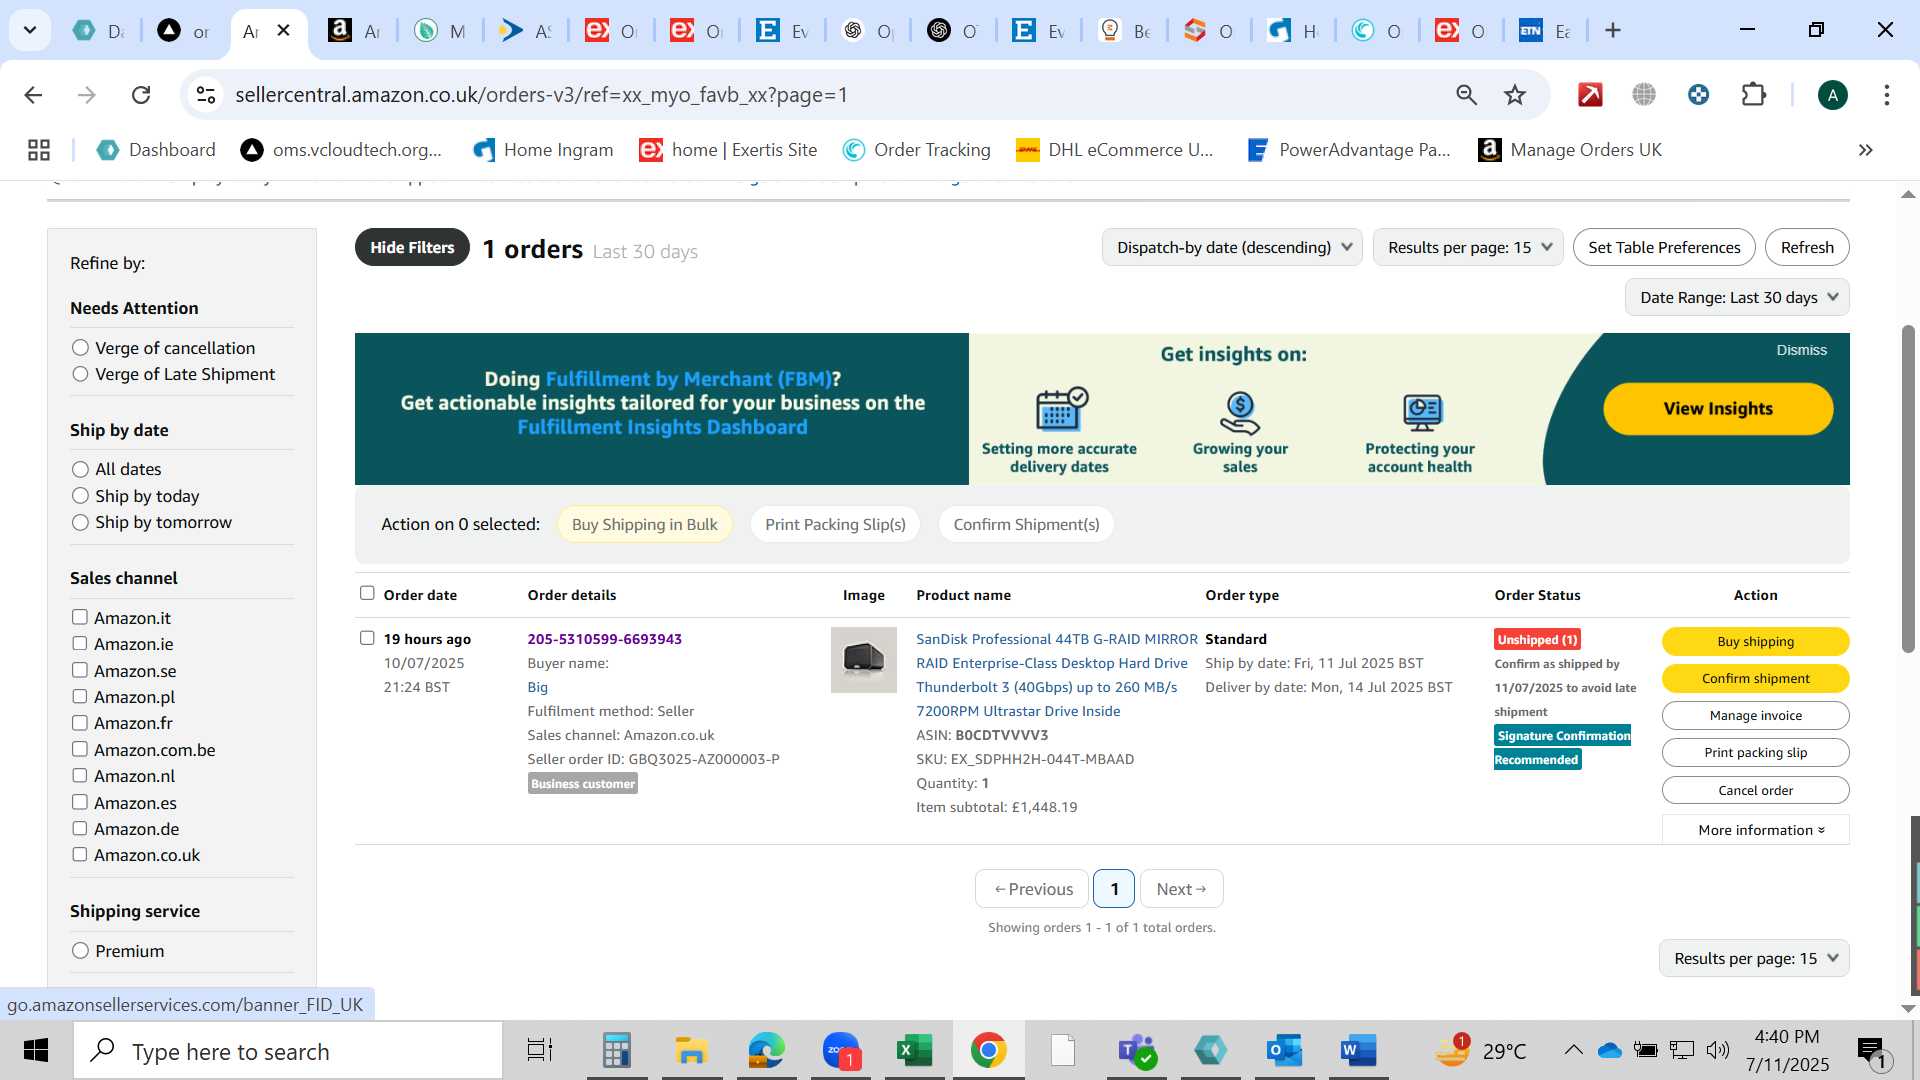
Task: Click Set Table Preferences
Action: click(1664, 247)
